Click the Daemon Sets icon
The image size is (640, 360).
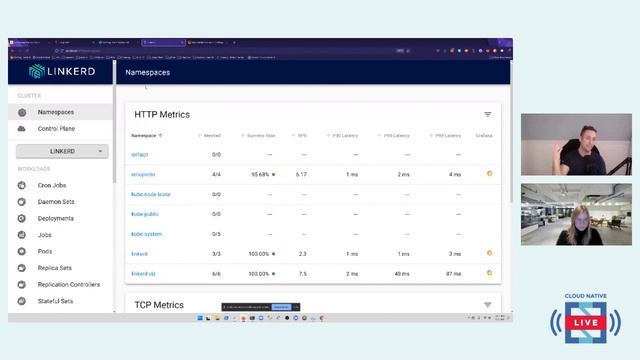22,202
